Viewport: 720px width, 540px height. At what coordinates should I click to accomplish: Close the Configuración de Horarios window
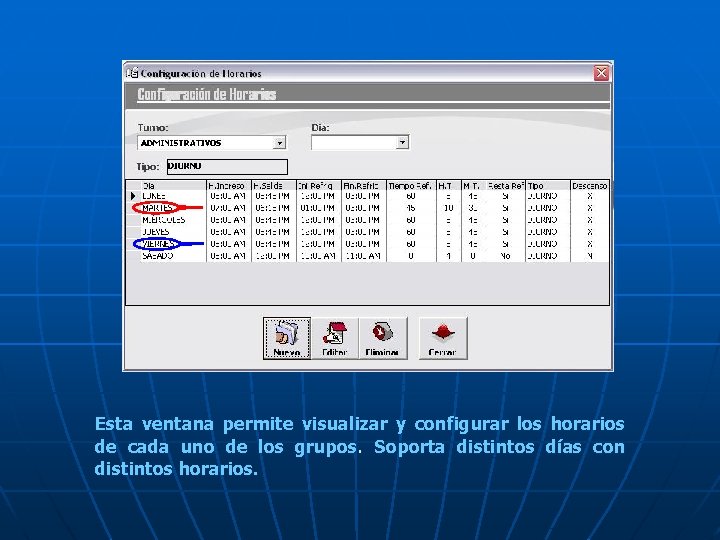601,73
